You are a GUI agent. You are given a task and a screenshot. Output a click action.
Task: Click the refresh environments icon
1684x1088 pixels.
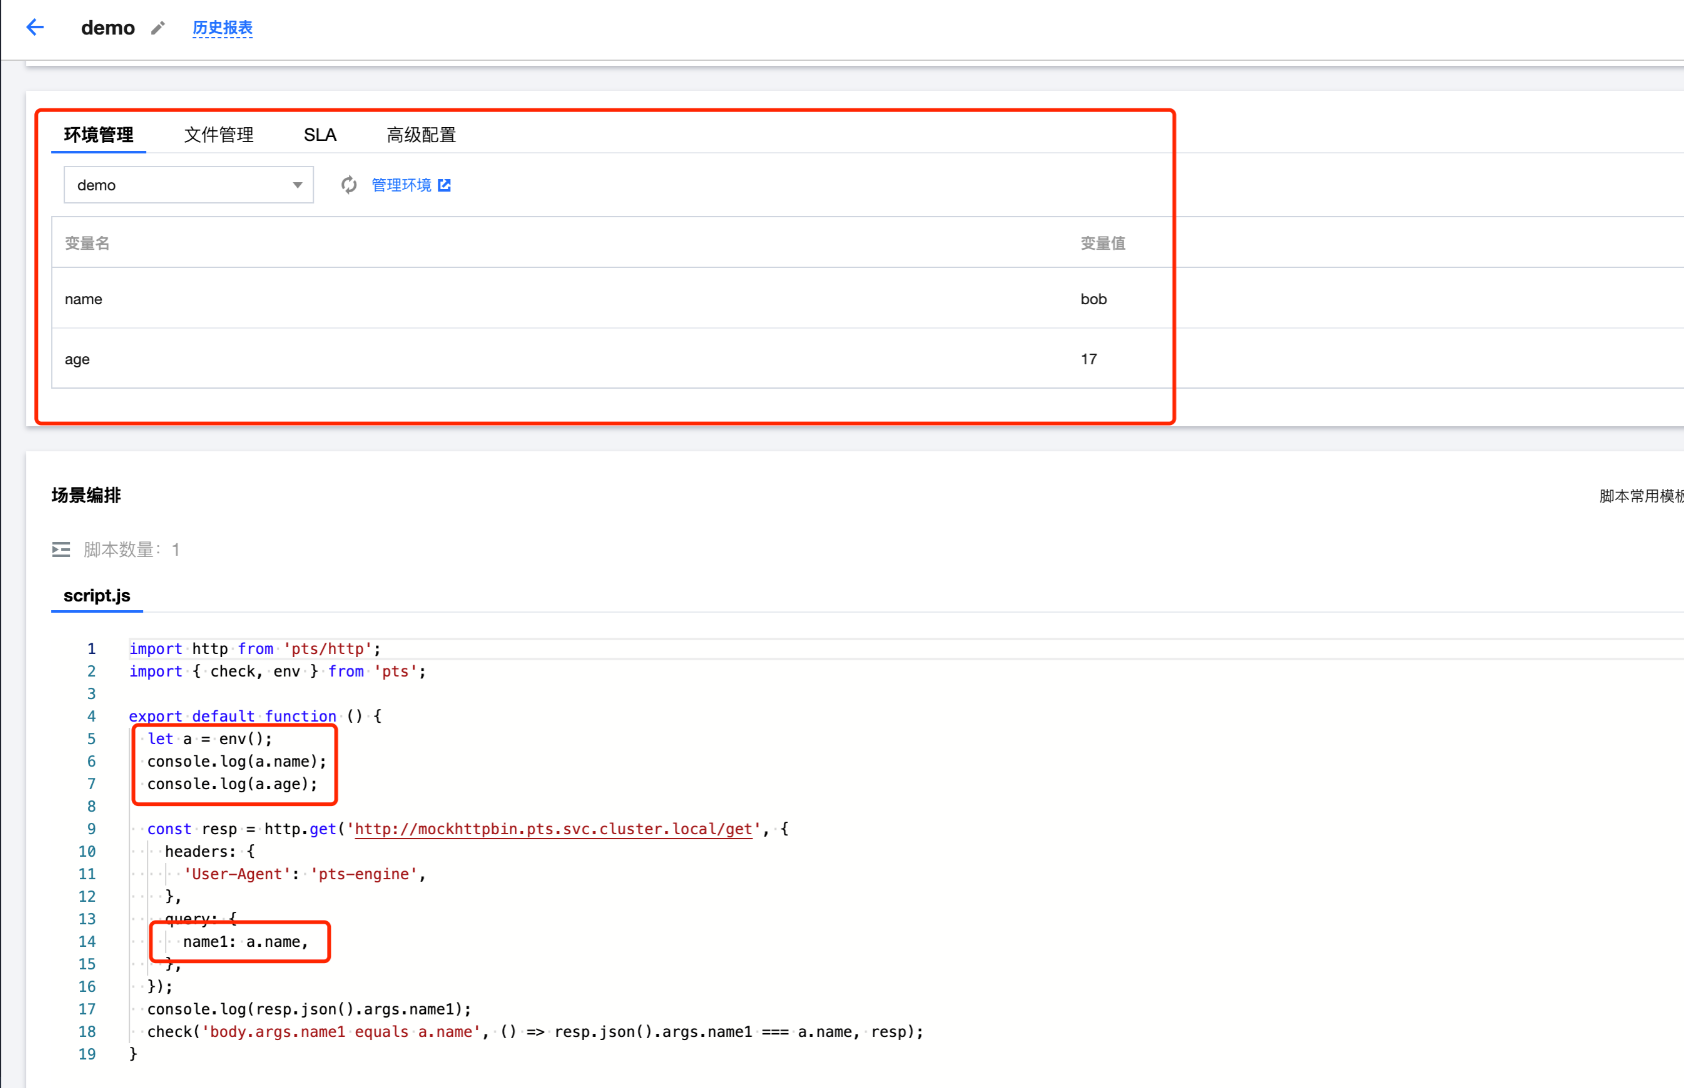(349, 185)
